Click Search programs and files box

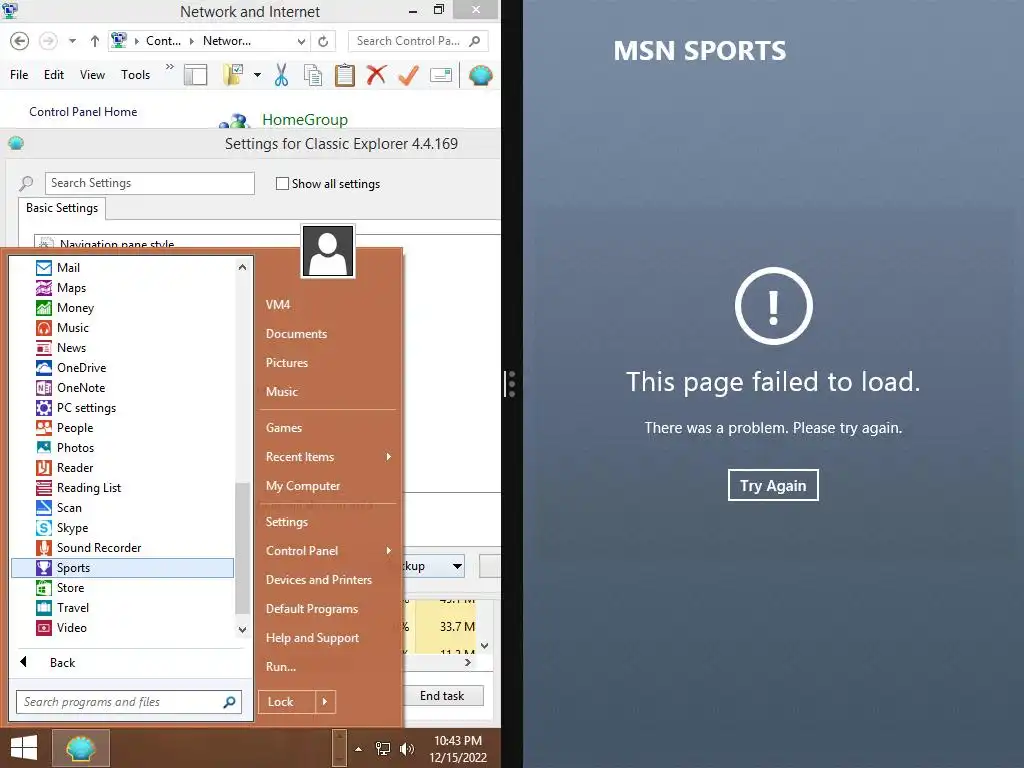coord(129,702)
